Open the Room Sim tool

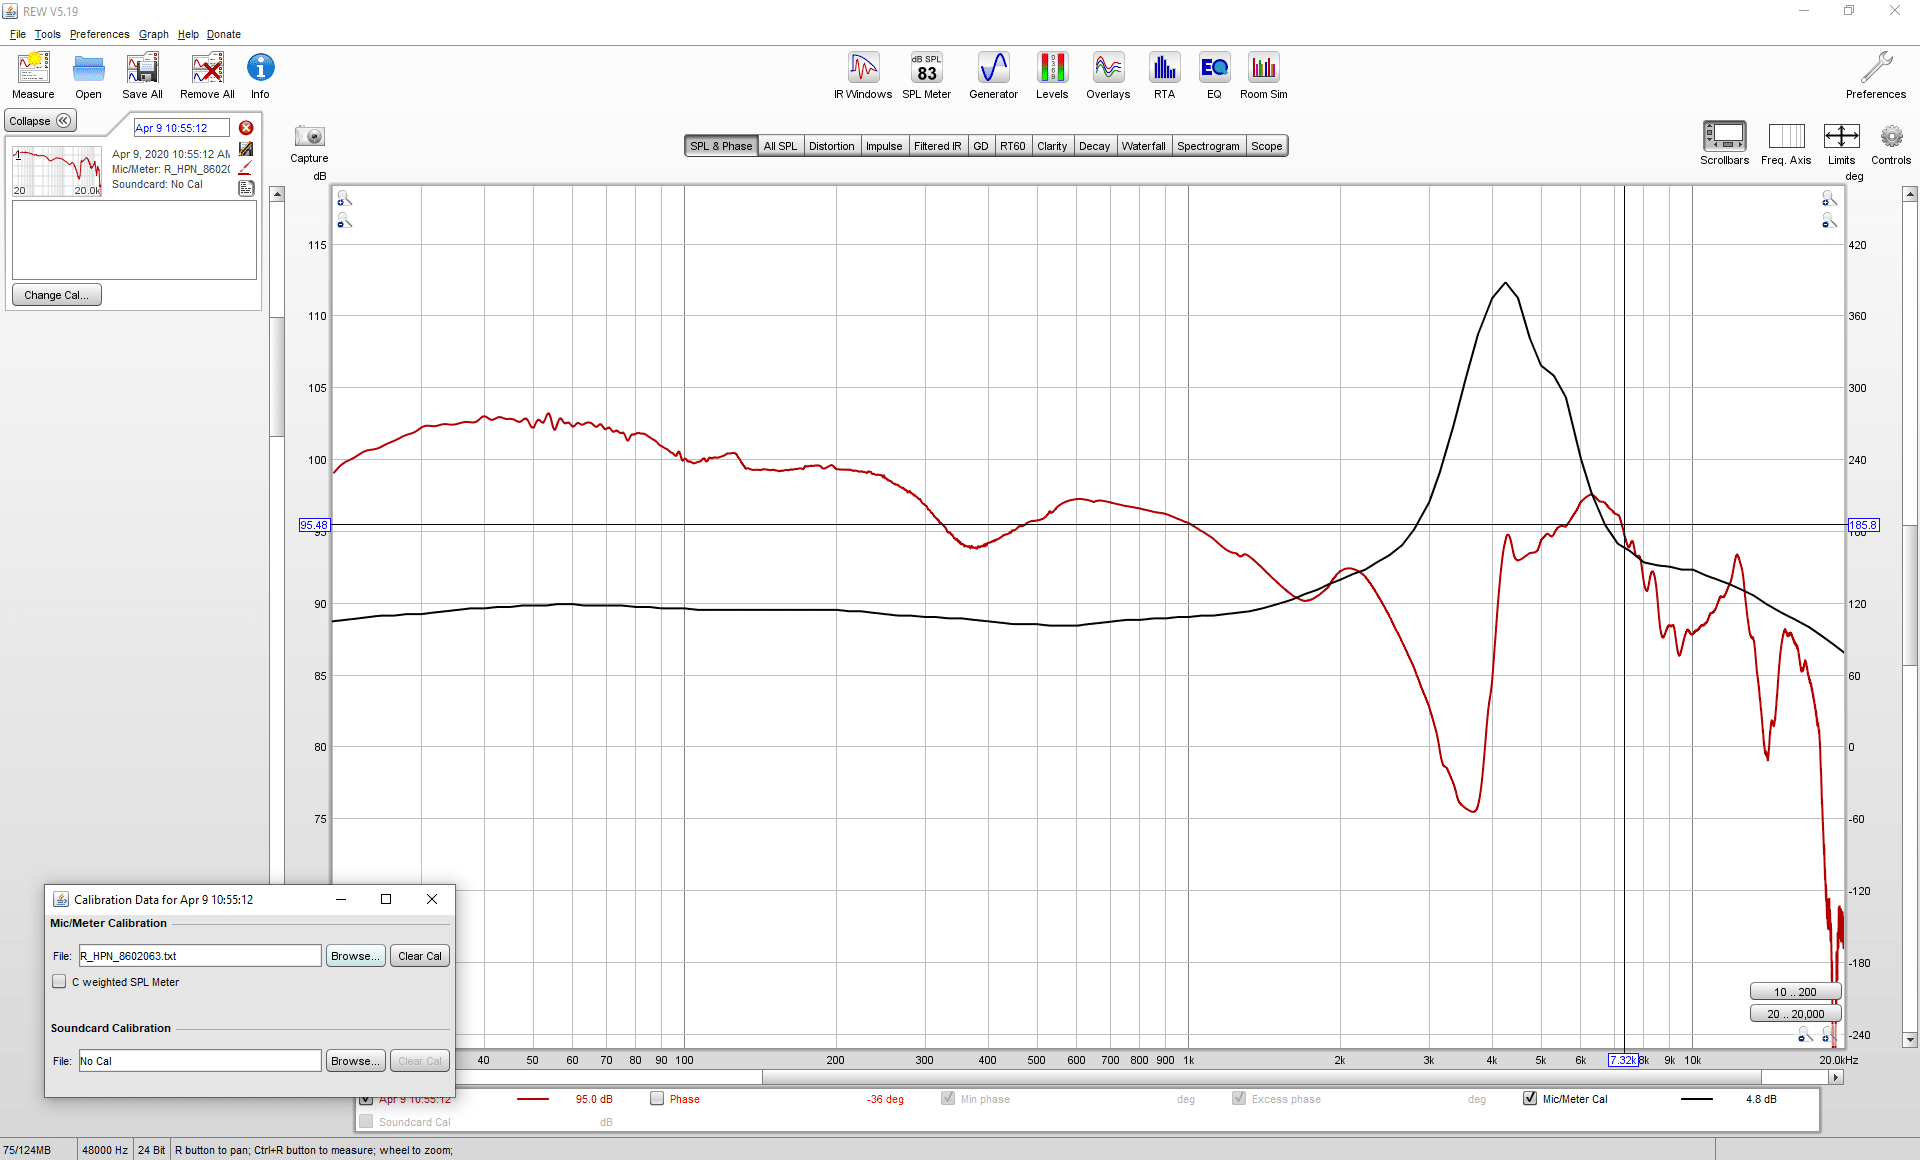coord(1264,76)
